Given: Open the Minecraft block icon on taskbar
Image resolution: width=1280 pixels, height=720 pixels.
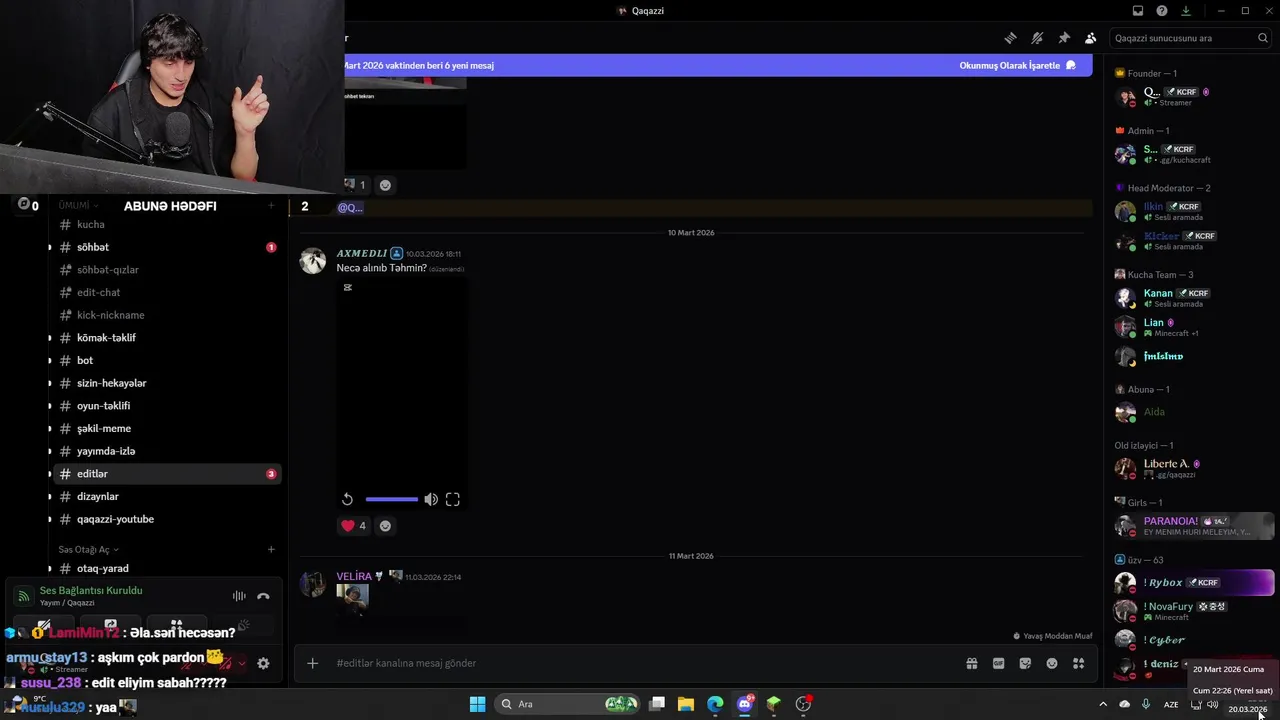Looking at the screenshot, I should coord(774,704).
